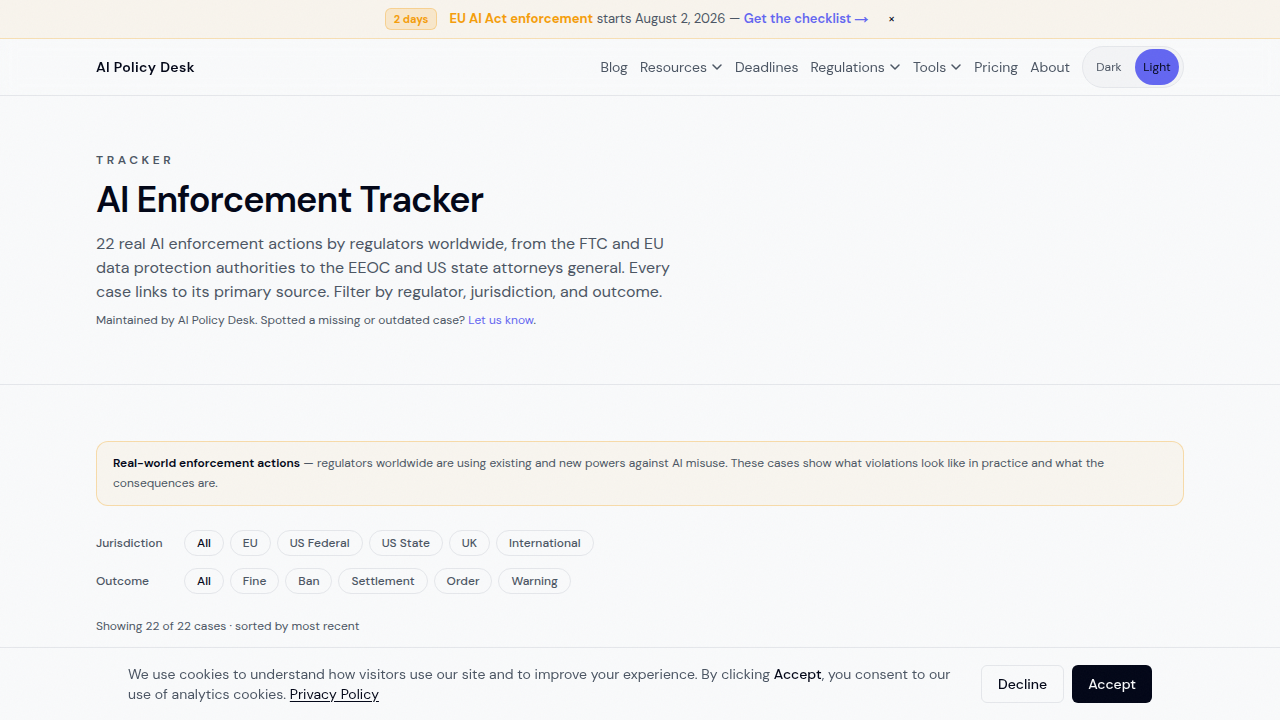Select All in Outcome filter

click(x=204, y=581)
